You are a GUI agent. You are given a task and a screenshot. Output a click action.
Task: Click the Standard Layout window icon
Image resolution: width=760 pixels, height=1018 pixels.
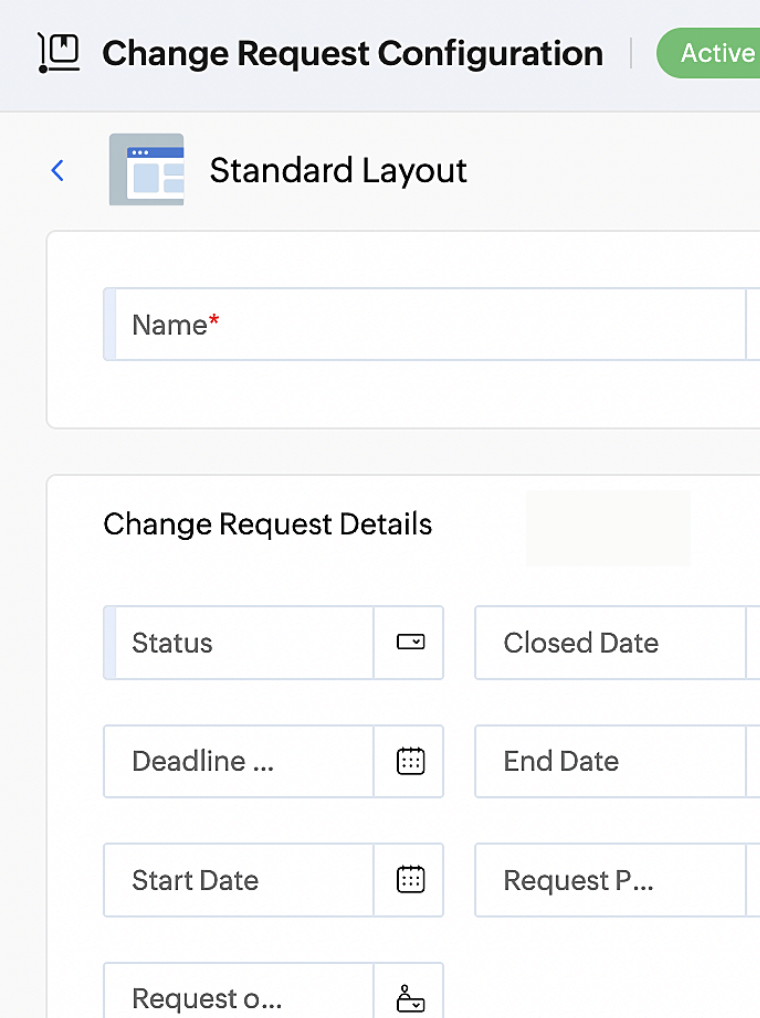[148, 170]
